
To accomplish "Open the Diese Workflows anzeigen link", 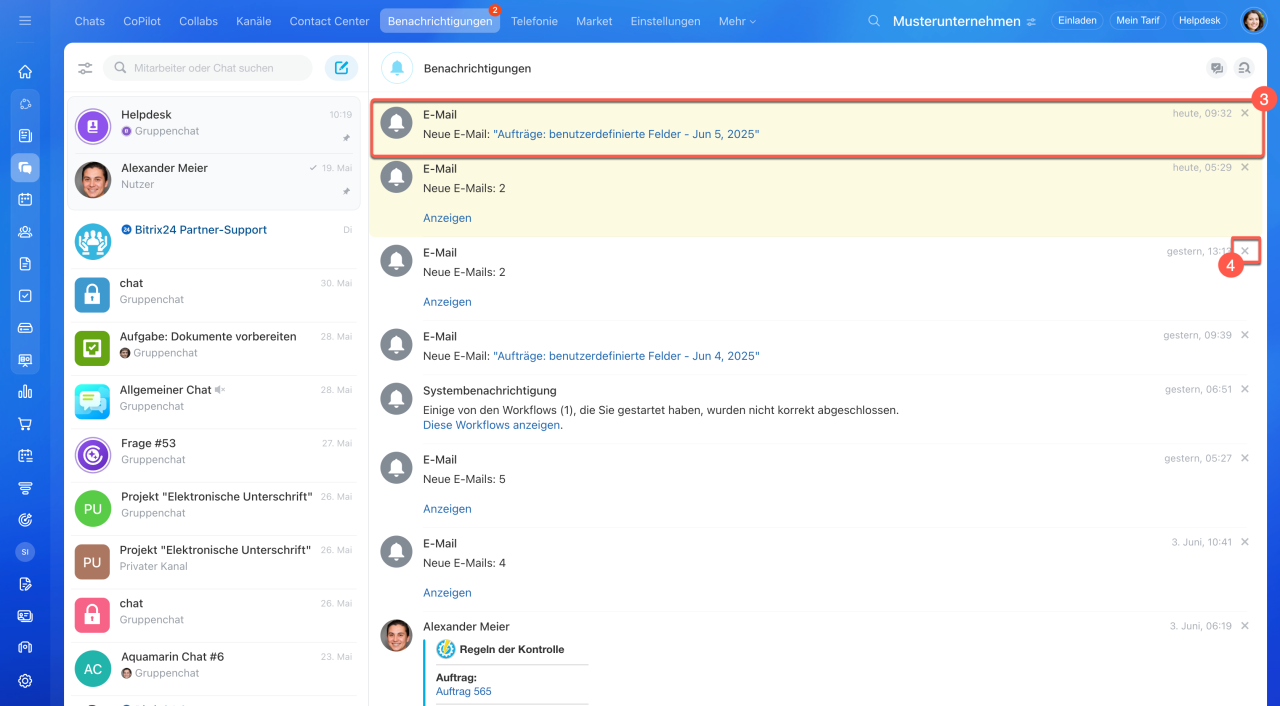I will point(491,425).
